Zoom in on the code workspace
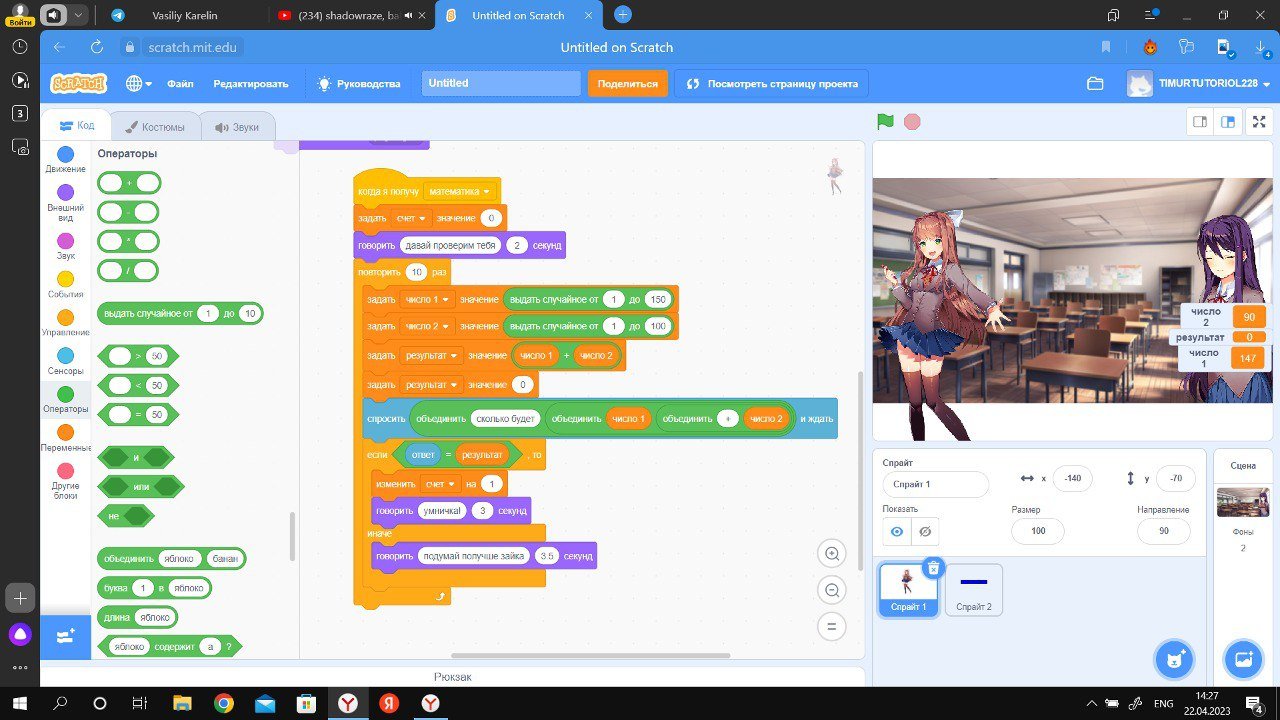The width and height of the screenshot is (1280, 720). click(x=830, y=554)
